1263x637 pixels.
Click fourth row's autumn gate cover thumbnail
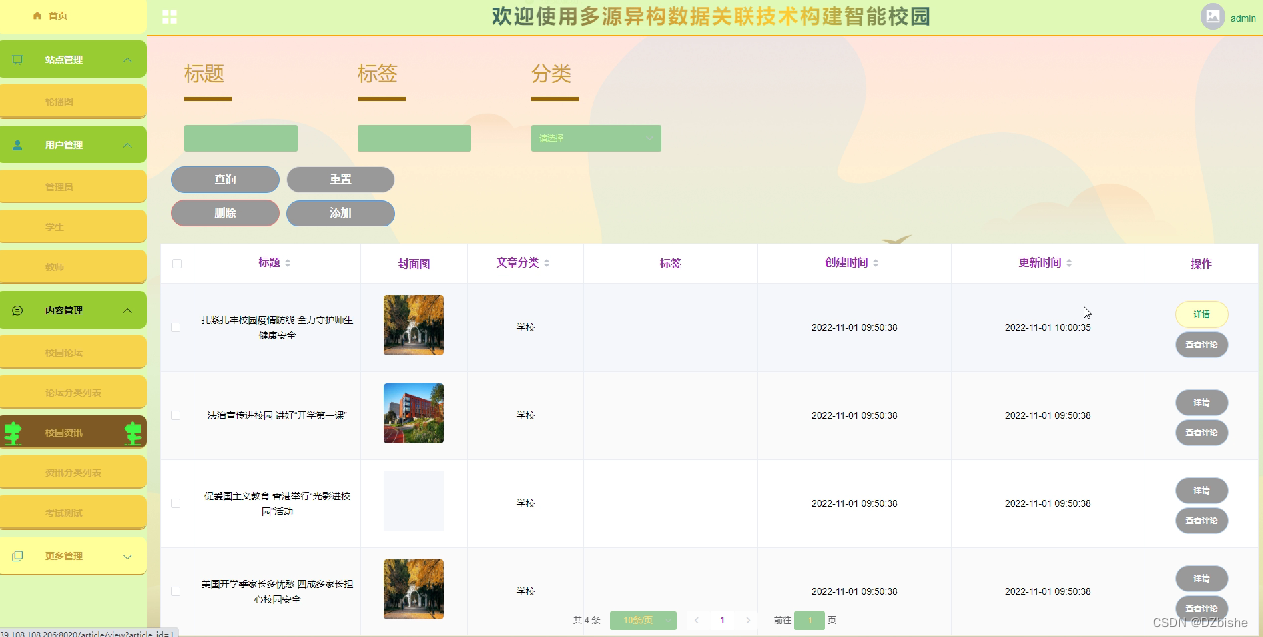click(414, 589)
